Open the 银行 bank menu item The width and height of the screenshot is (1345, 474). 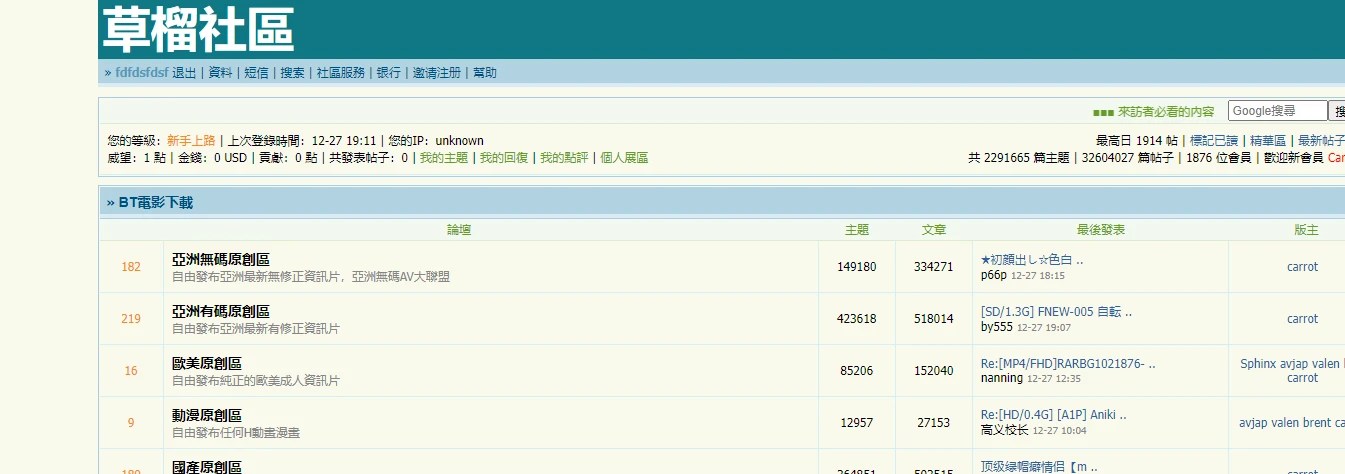389,73
